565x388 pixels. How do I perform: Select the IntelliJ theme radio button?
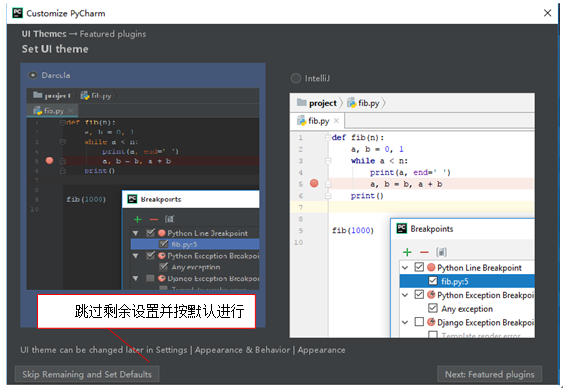[295, 78]
